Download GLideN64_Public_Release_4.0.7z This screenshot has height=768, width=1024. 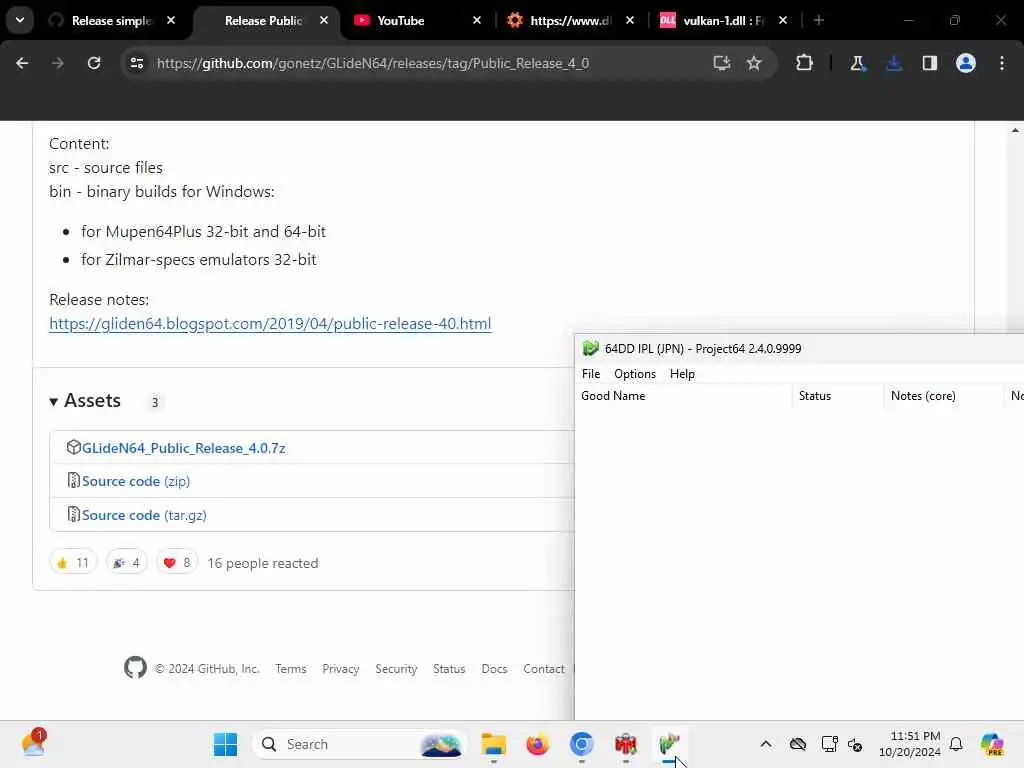point(184,449)
